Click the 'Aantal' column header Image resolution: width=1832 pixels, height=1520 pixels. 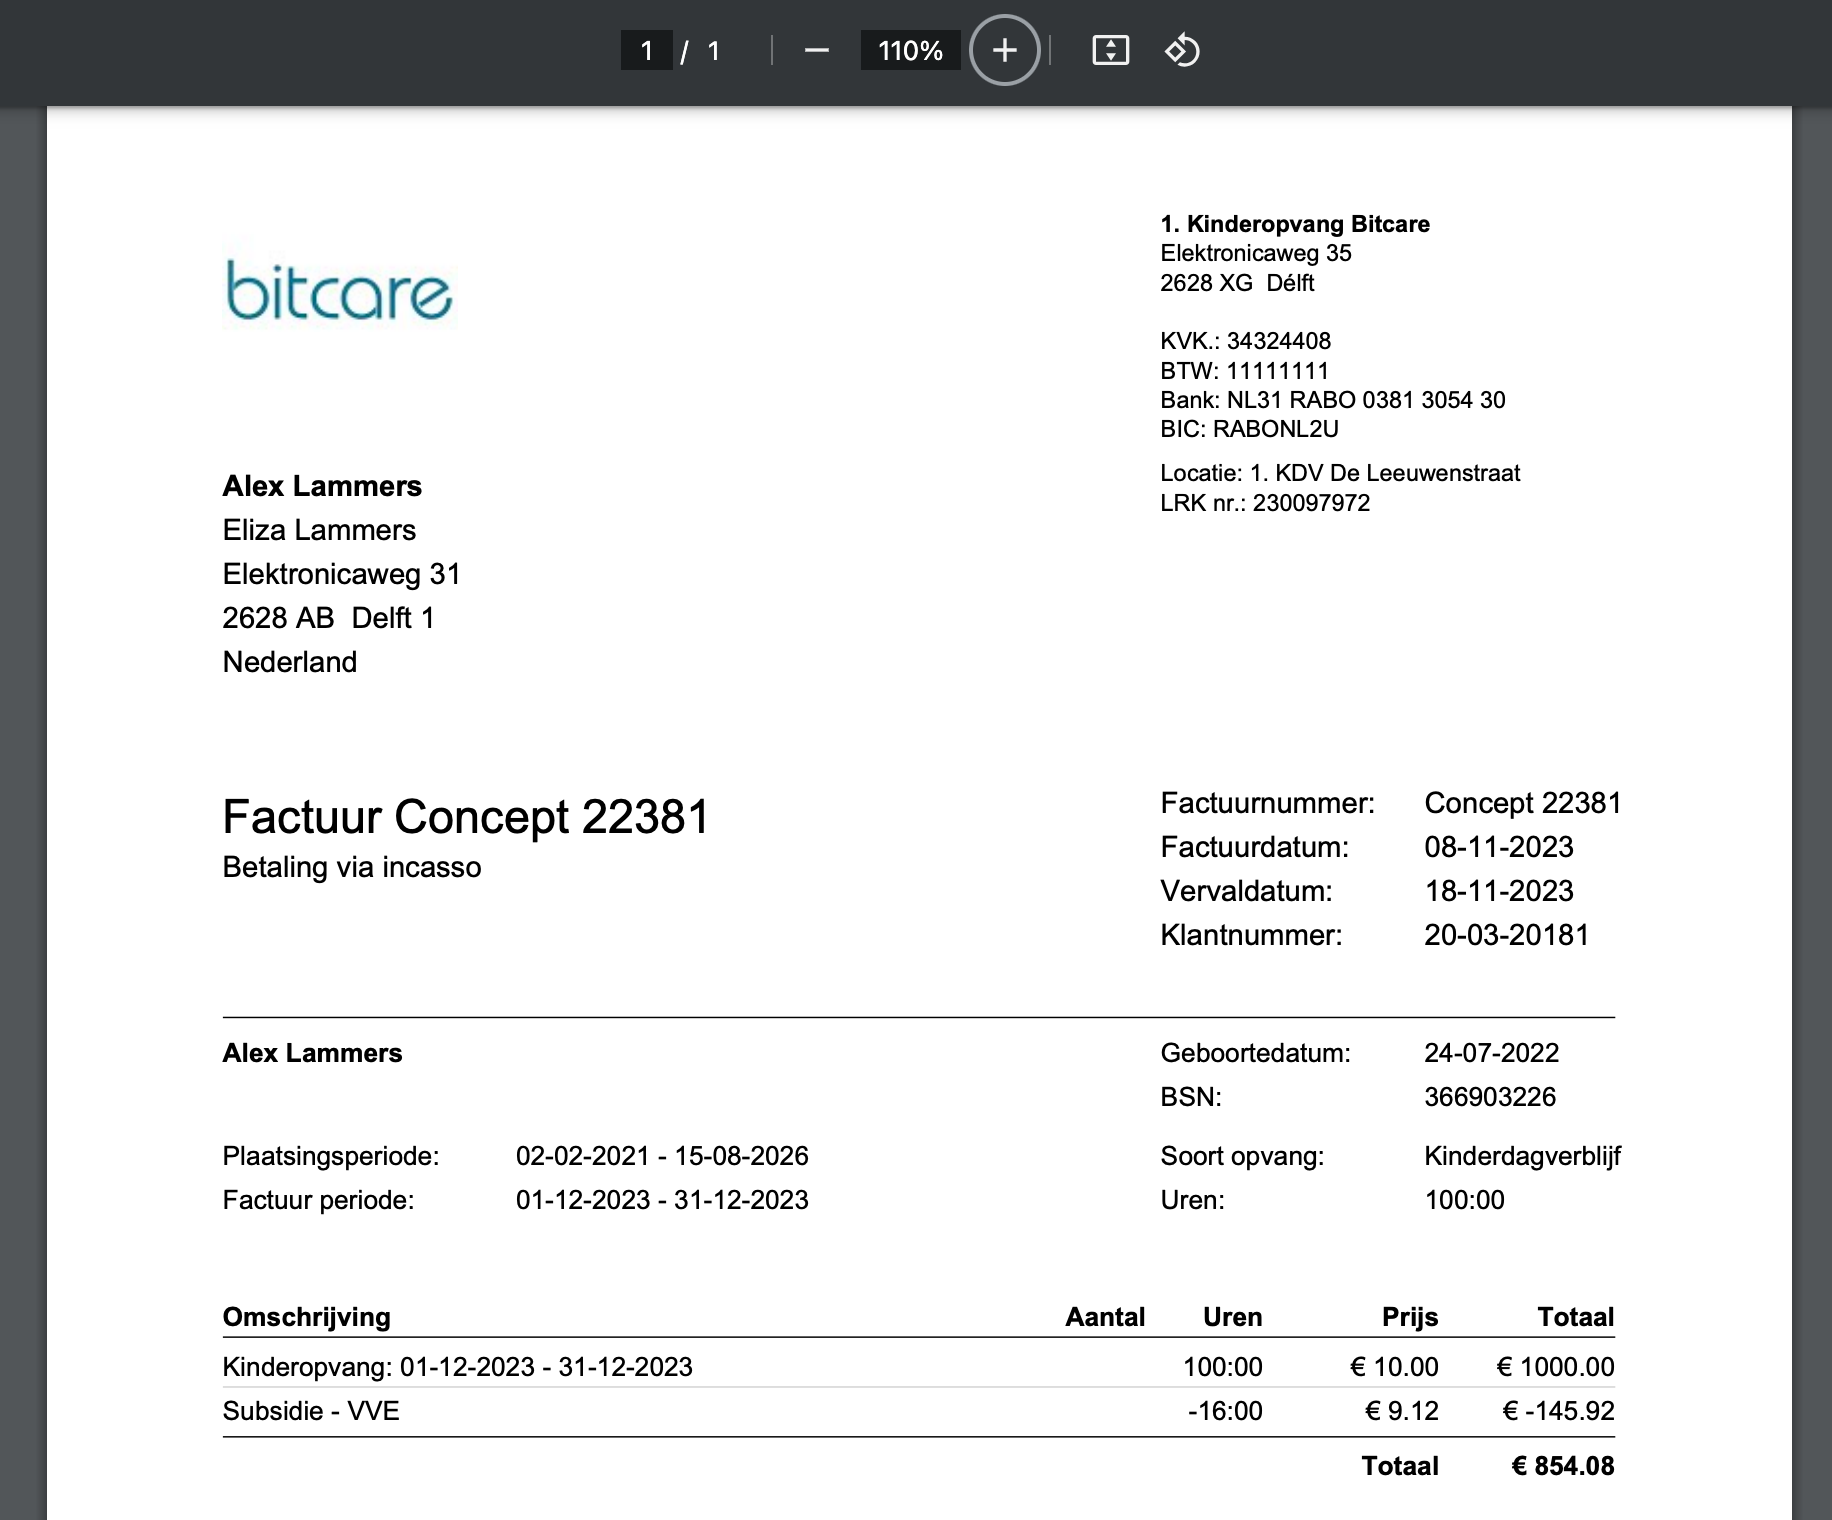pos(1105,1317)
